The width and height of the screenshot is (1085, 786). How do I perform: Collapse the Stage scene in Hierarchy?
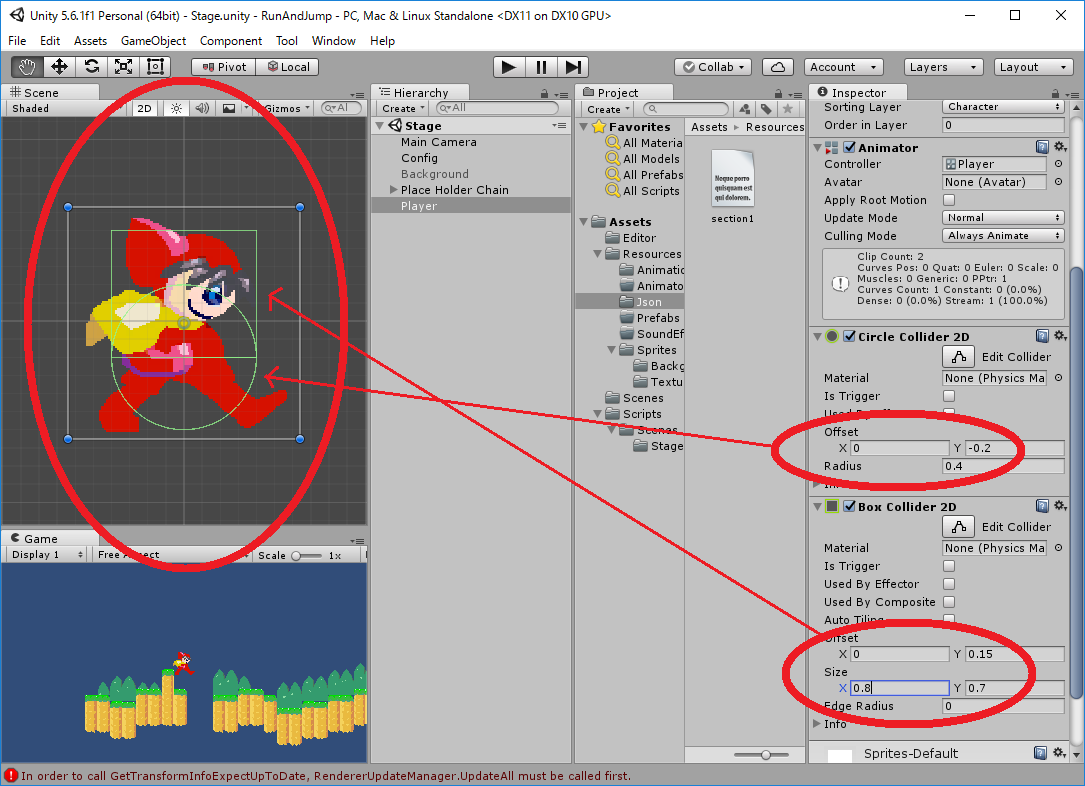pyautogui.click(x=379, y=126)
